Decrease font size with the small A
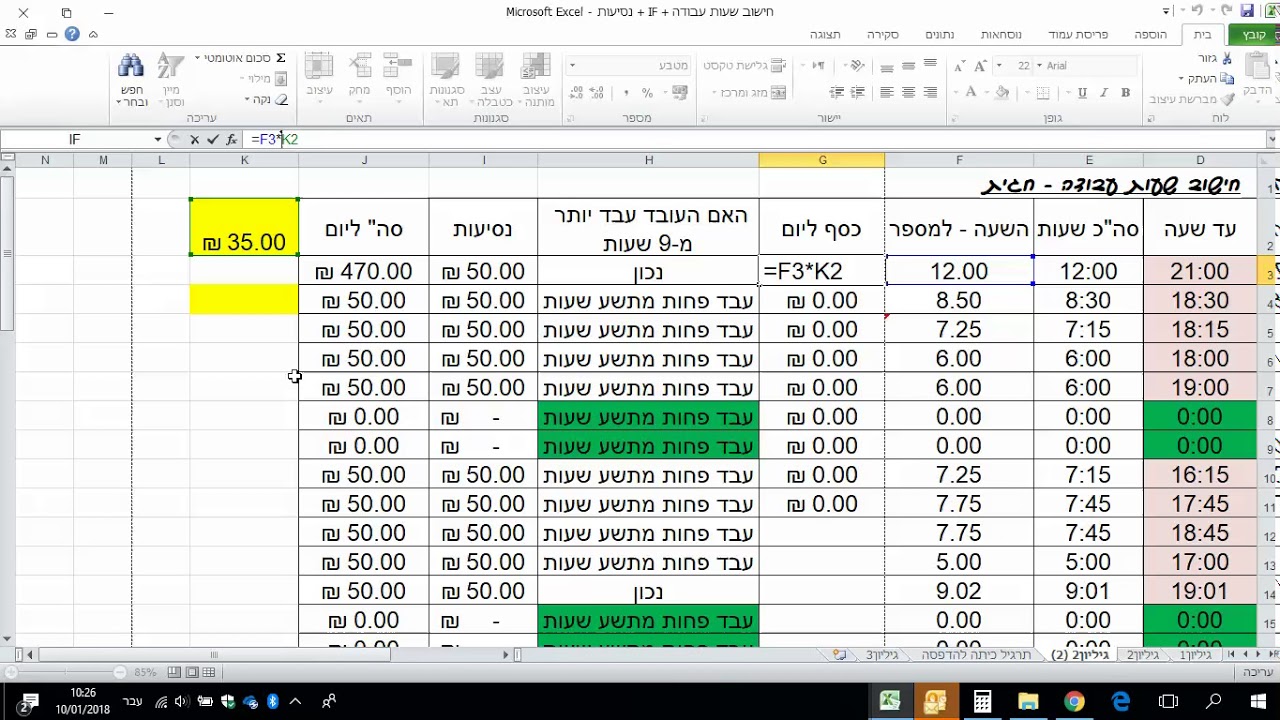The height and width of the screenshot is (720, 1280). [x=958, y=66]
